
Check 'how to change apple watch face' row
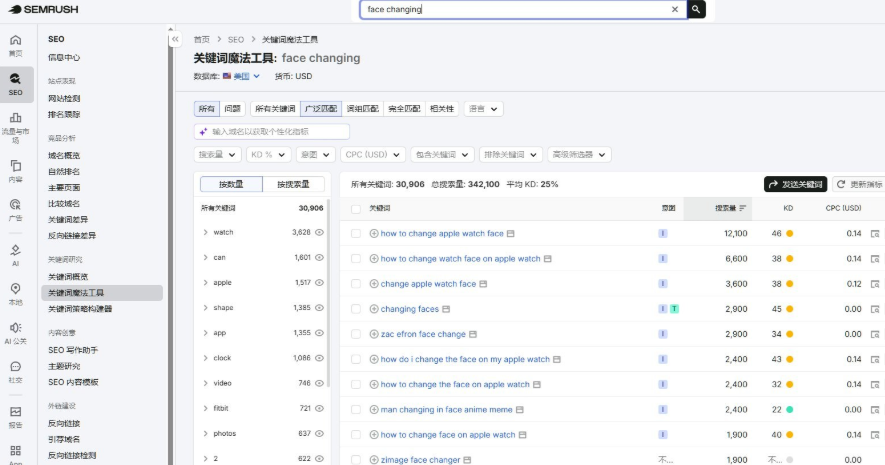[356, 233]
